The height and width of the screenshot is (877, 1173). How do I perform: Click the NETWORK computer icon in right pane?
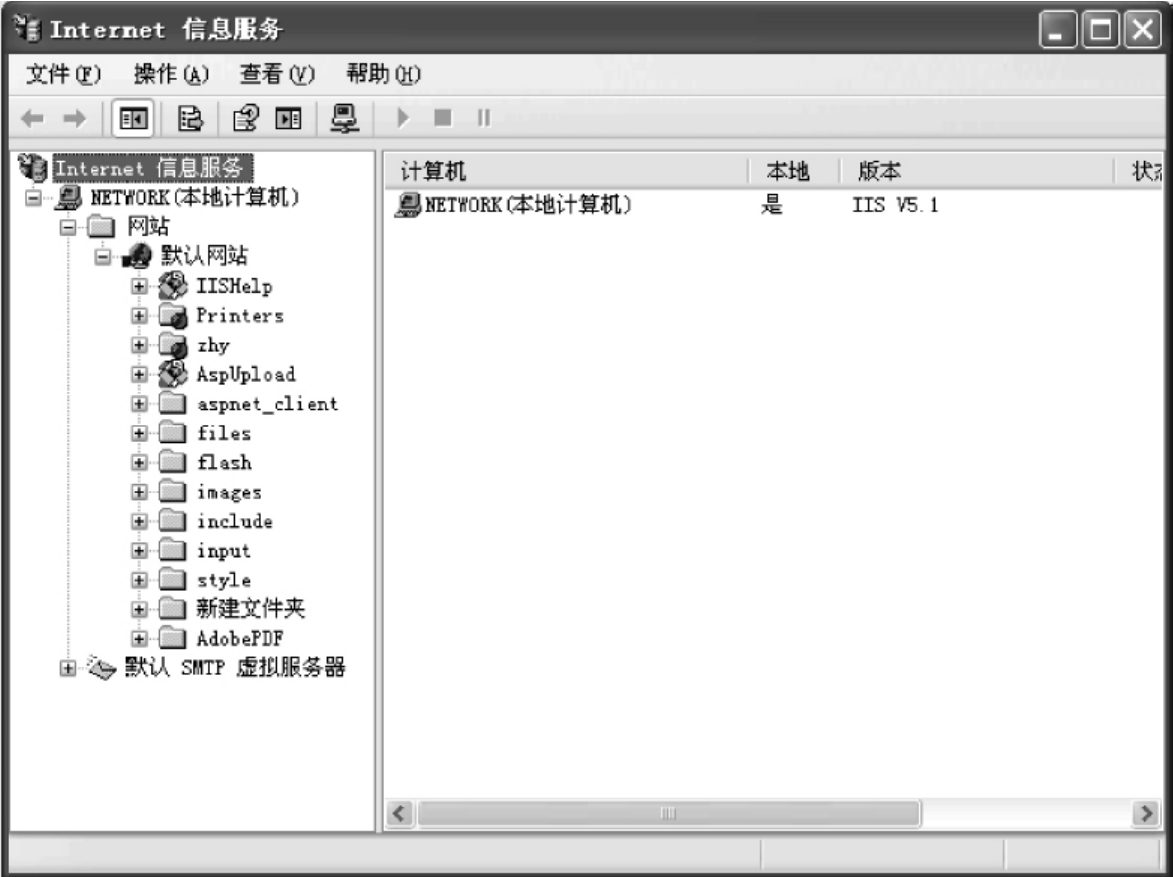click(x=408, y=204)
